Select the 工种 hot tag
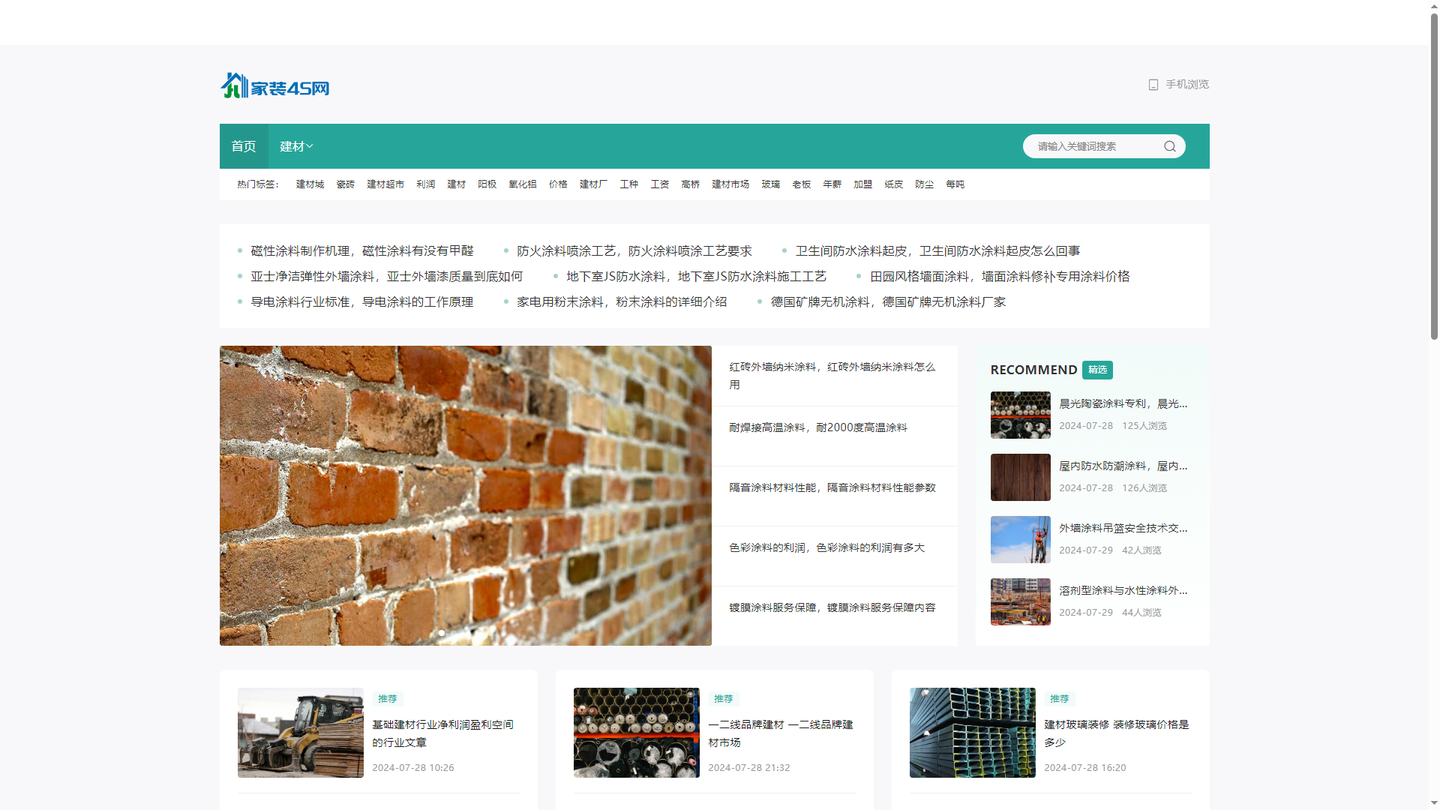Screen dimensions: 1440x810 pyautogui.click(x=629, y=184)
